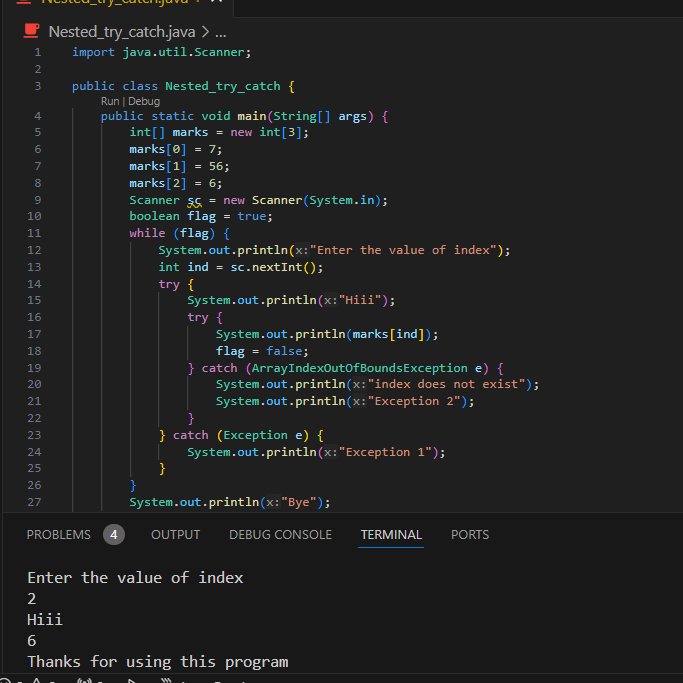Click 'Thanks for using this program' in terminal
The image size is (683, 683).
tap(158, 662)
